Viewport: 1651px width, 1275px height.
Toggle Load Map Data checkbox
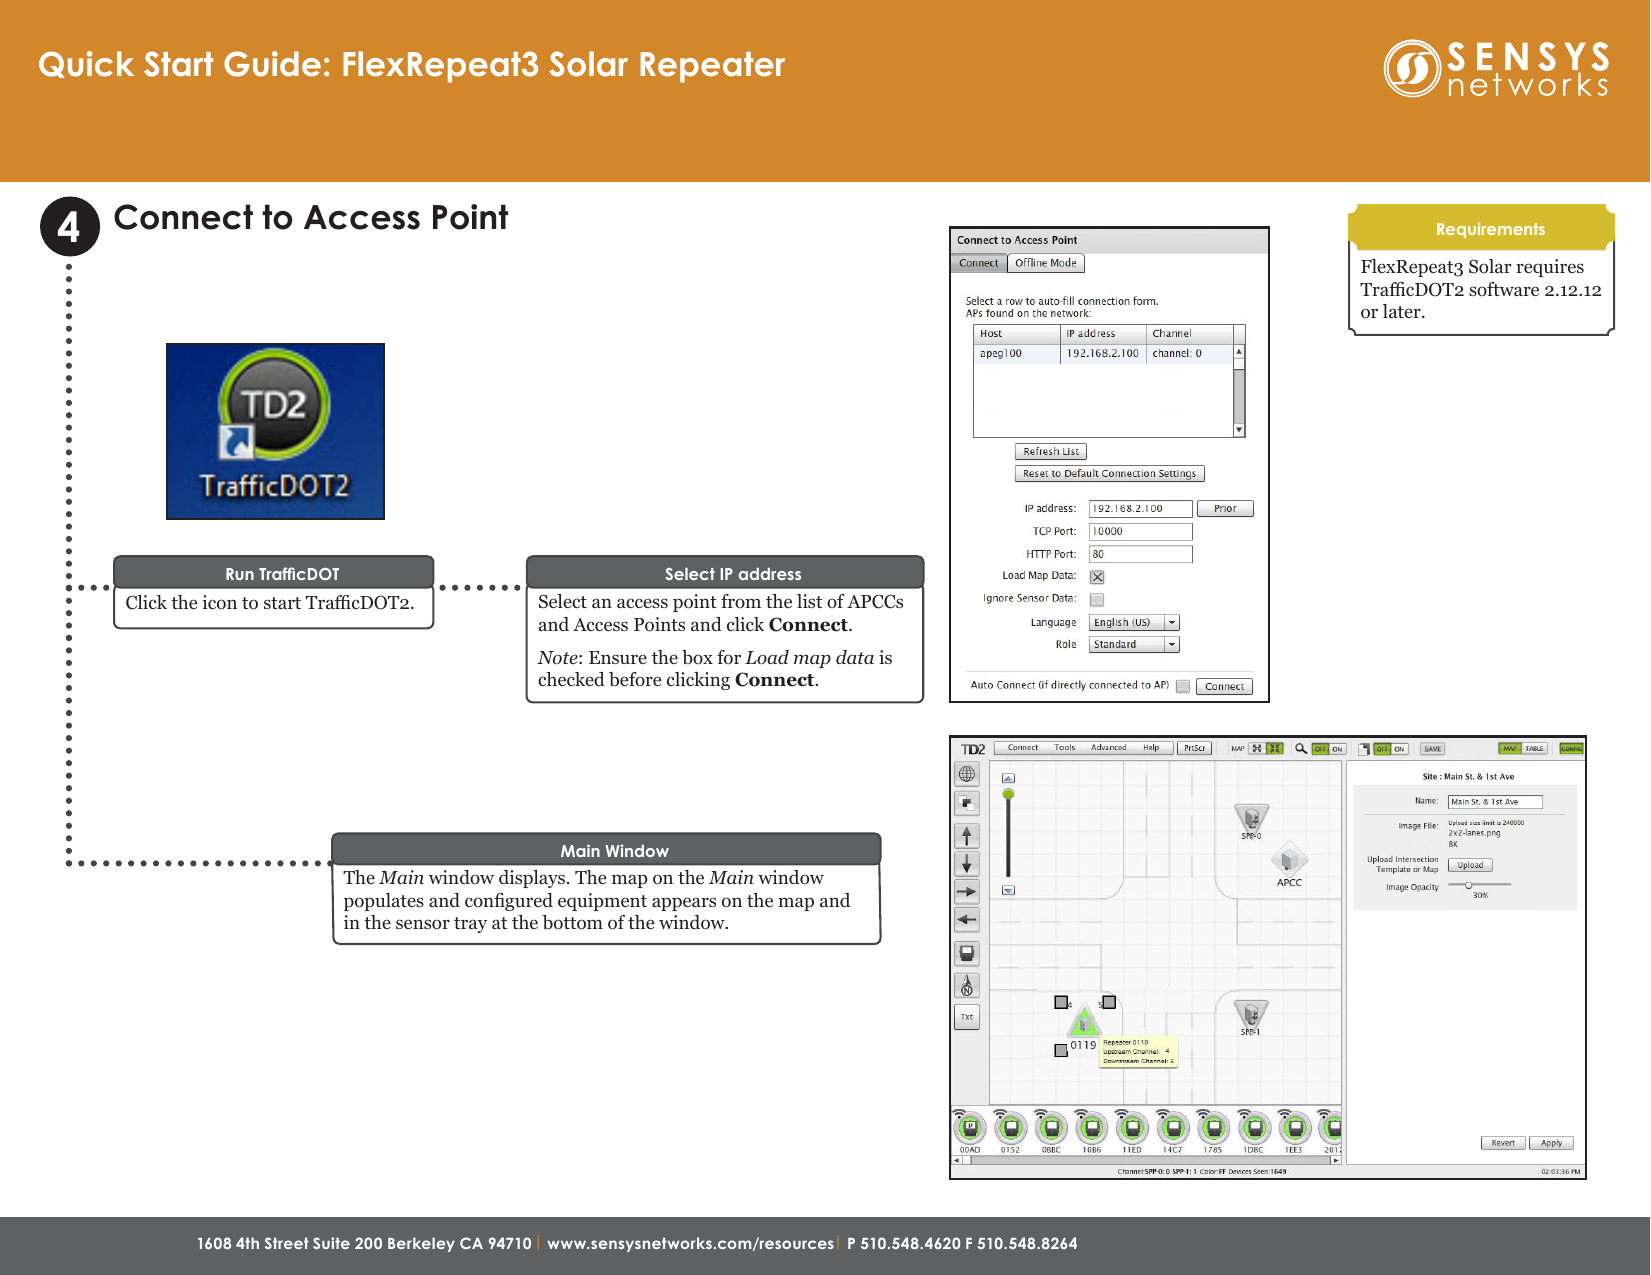[x=1097, y=577]
